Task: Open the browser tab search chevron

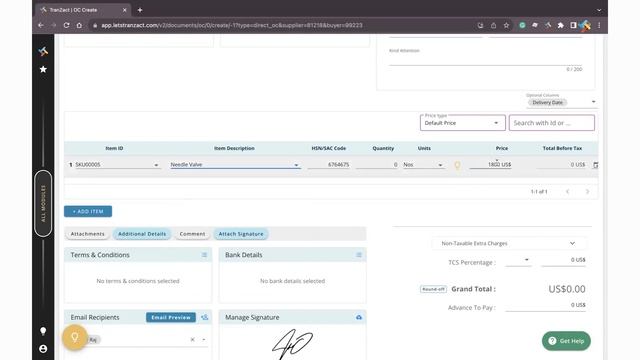Action: click(x=599, y=10)
